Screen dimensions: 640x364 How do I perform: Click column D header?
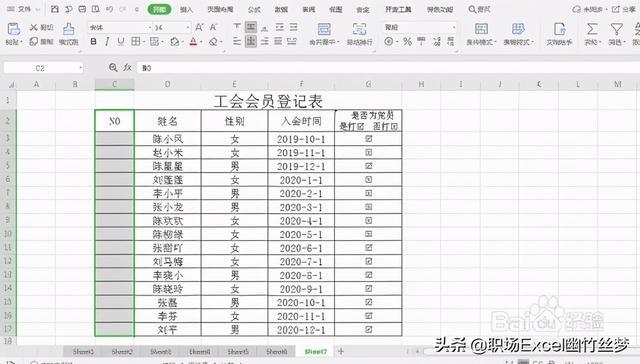click(x=167, y=84)
